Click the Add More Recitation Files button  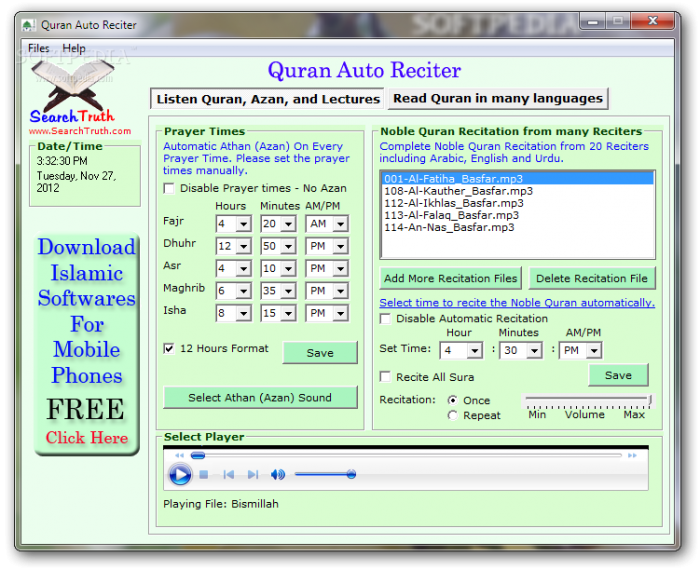451,278
